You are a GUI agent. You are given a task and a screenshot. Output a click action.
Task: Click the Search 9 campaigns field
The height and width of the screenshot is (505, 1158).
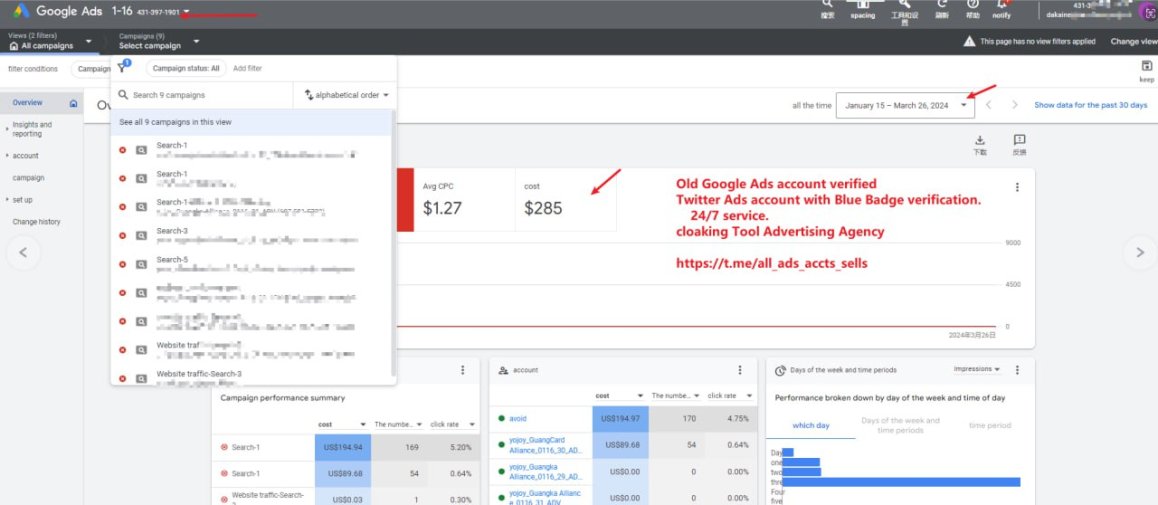(x=202, y=95)
